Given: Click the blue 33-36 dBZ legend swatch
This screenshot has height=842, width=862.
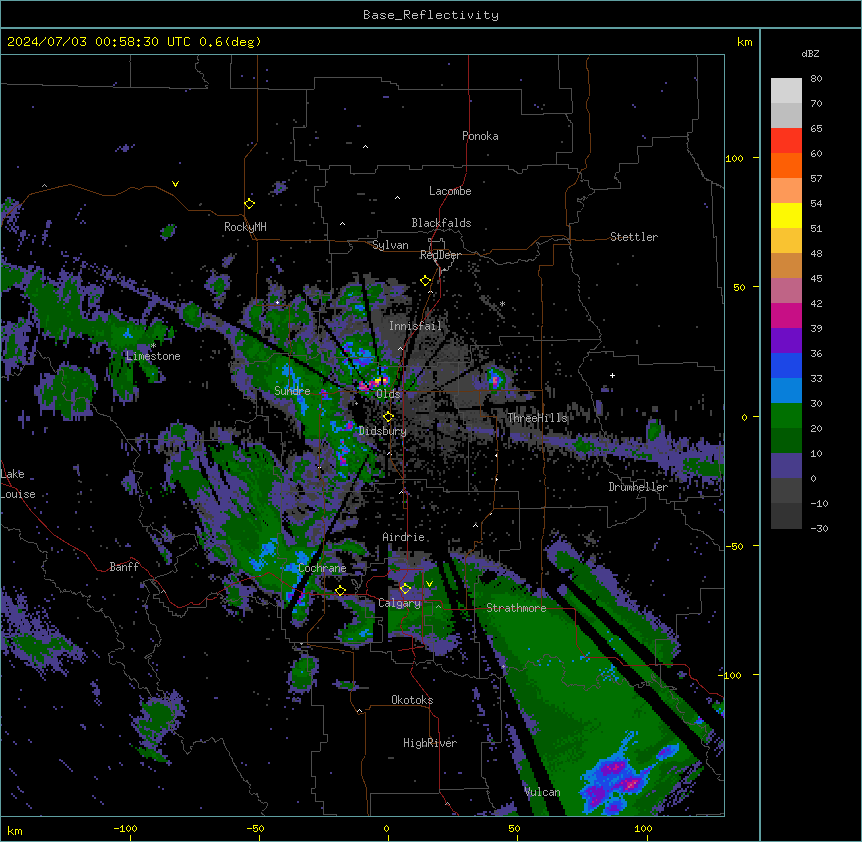Looking at the screenshot, I should 786,365.
